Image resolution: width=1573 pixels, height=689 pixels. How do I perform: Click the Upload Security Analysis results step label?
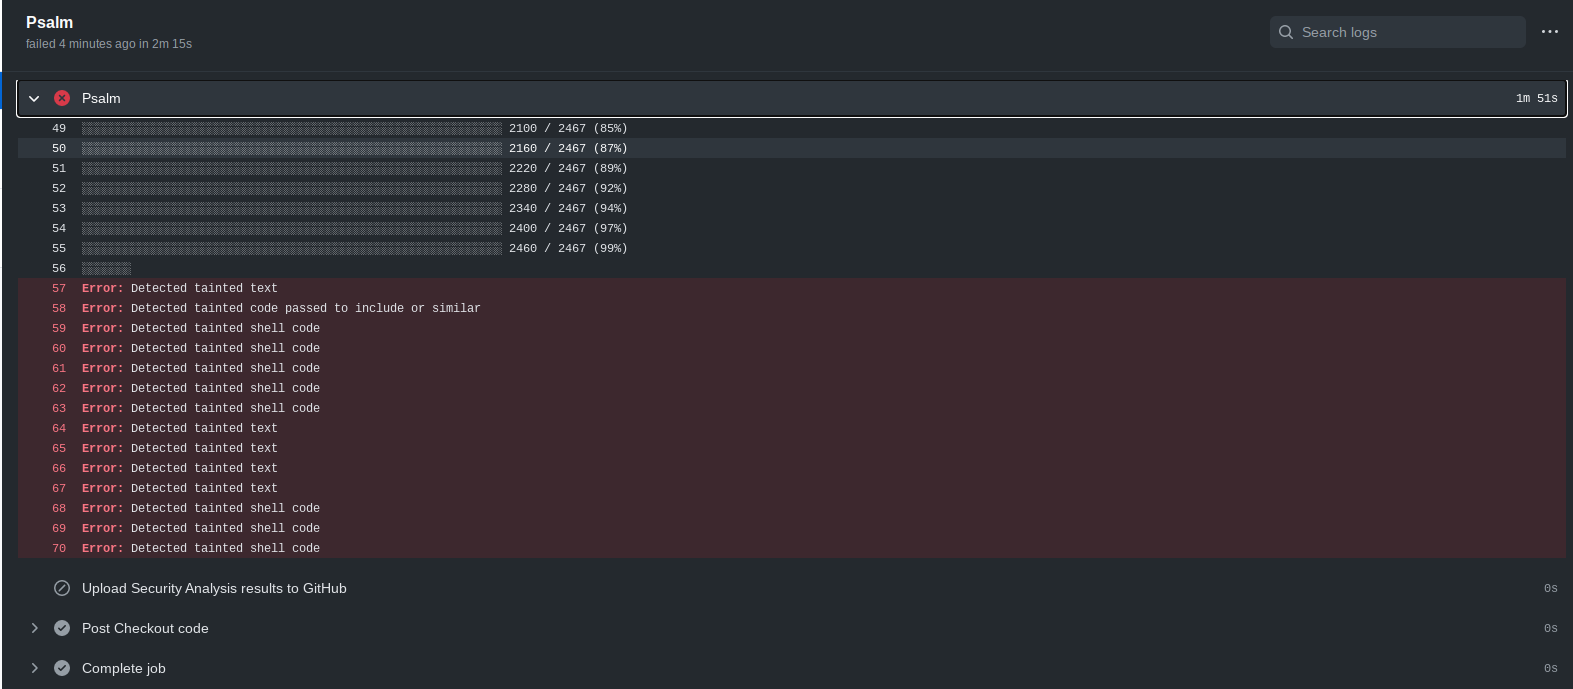[214, 588]
